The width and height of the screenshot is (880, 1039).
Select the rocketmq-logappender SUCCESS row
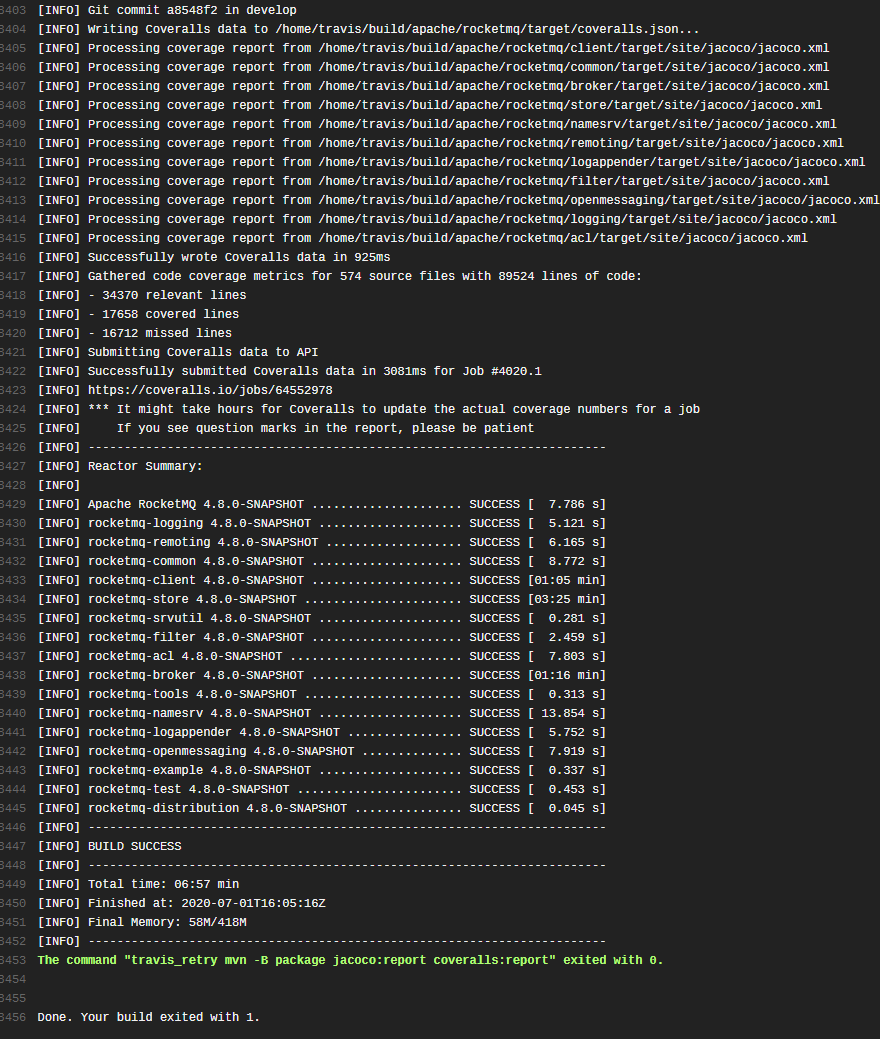(321, 732)
